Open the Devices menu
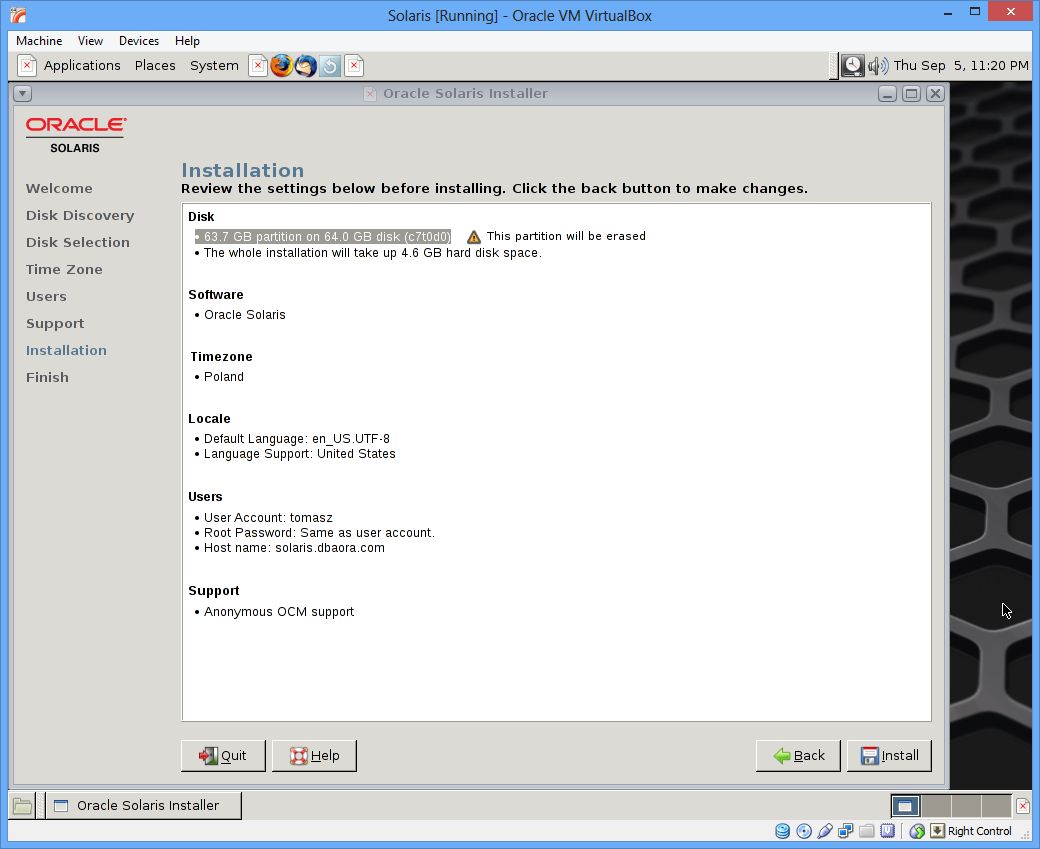The width and height of the screenshot is (1040, 849). click(x=139, y=41)
